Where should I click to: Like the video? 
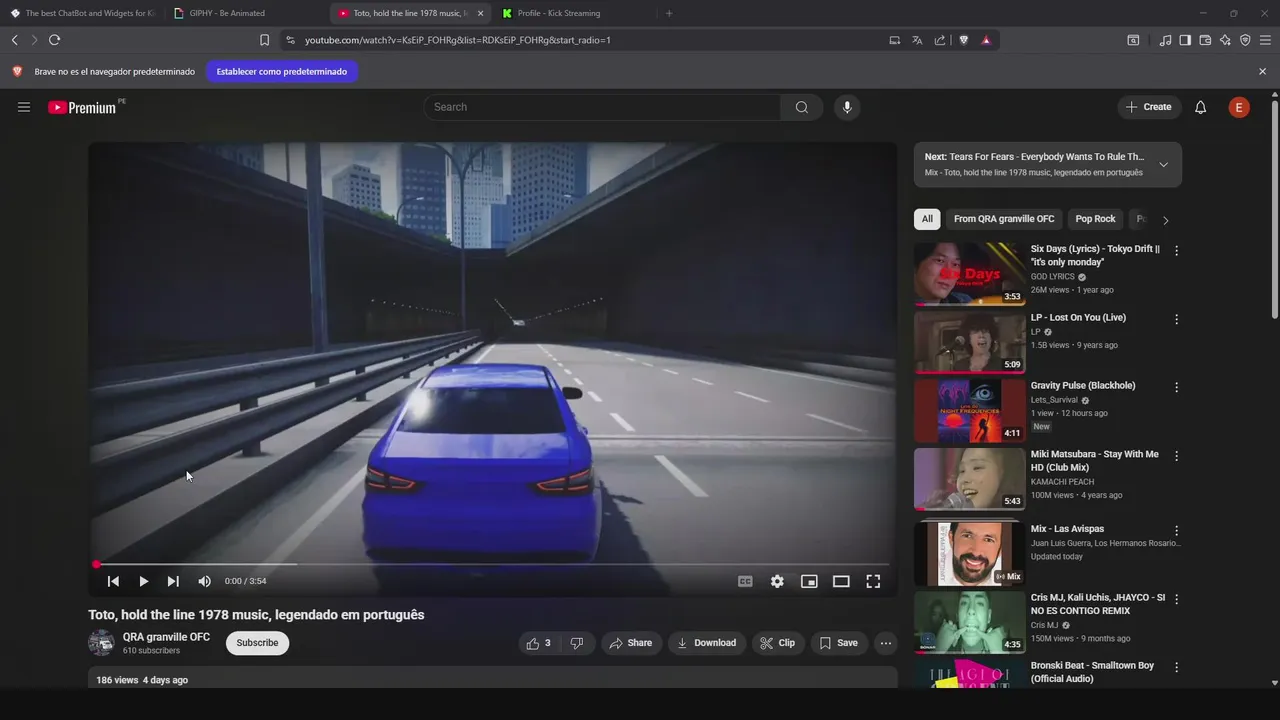pos(539,643)
